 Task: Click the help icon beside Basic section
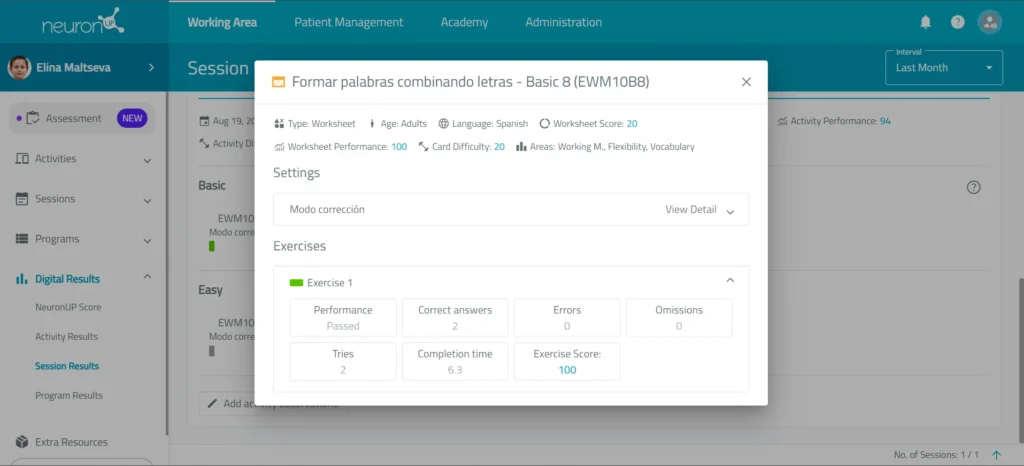973,187
